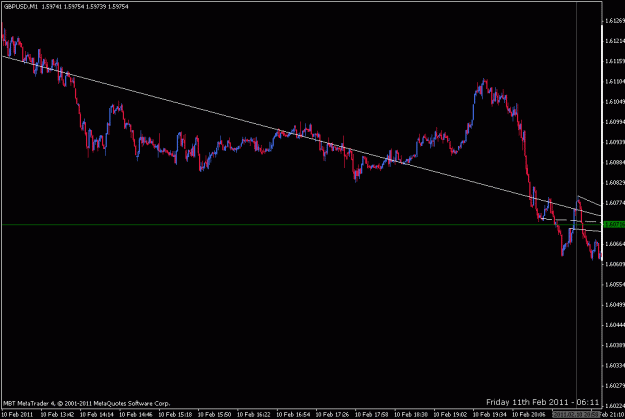This screenshot has height=419, width=625.
Task: Click the 1.61104 price axis label
Action: click(615, 81)
